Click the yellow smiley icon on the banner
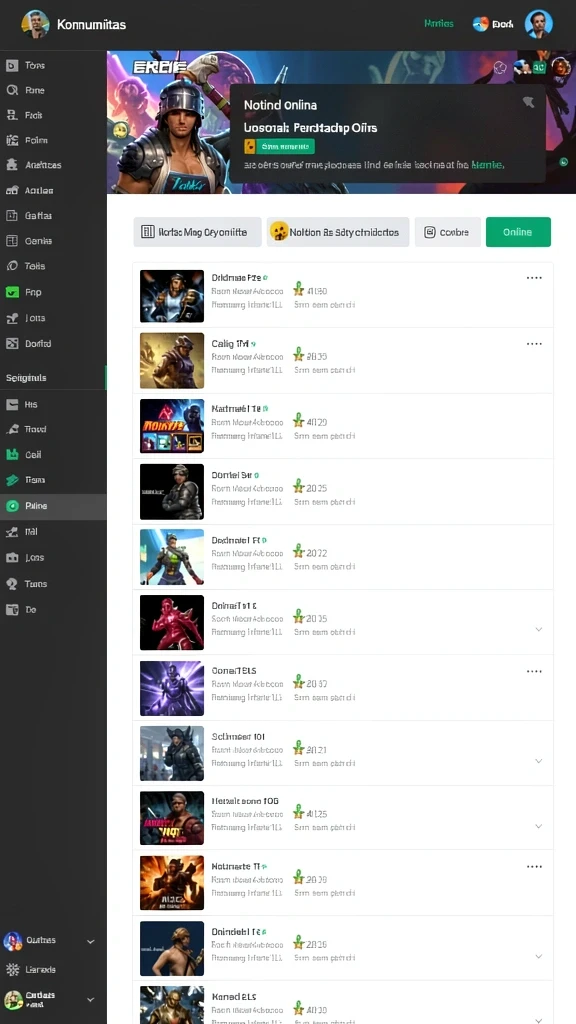Screen dimensions: 576x1024 pos(120,130)
